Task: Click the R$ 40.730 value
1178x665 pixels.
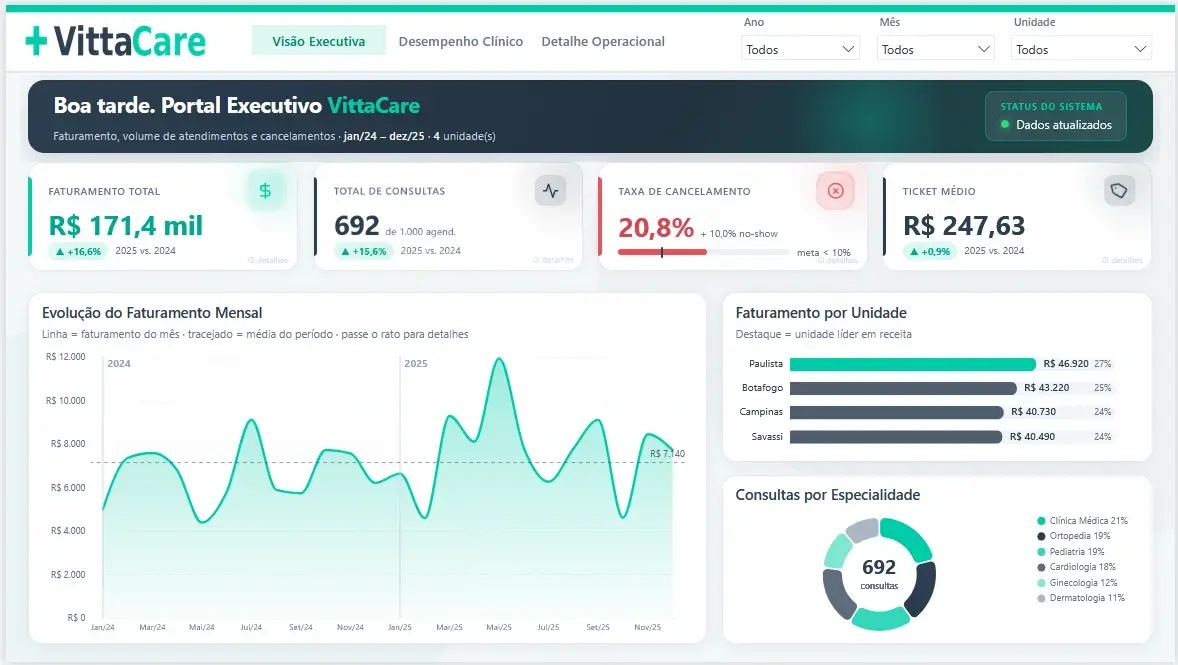Action: pyautogui.click(x=1033, y=412)
